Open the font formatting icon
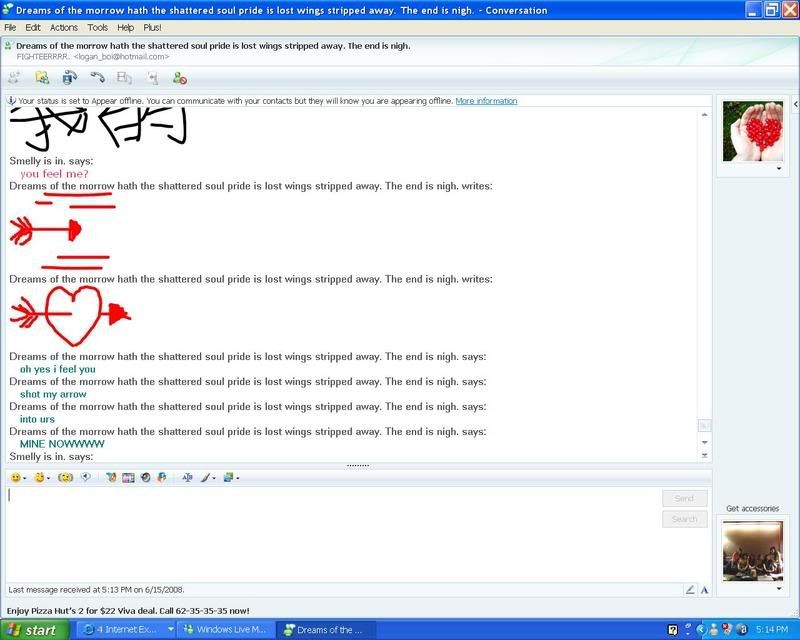The height and width of the screenshot is (640, 800). [187, 478]
